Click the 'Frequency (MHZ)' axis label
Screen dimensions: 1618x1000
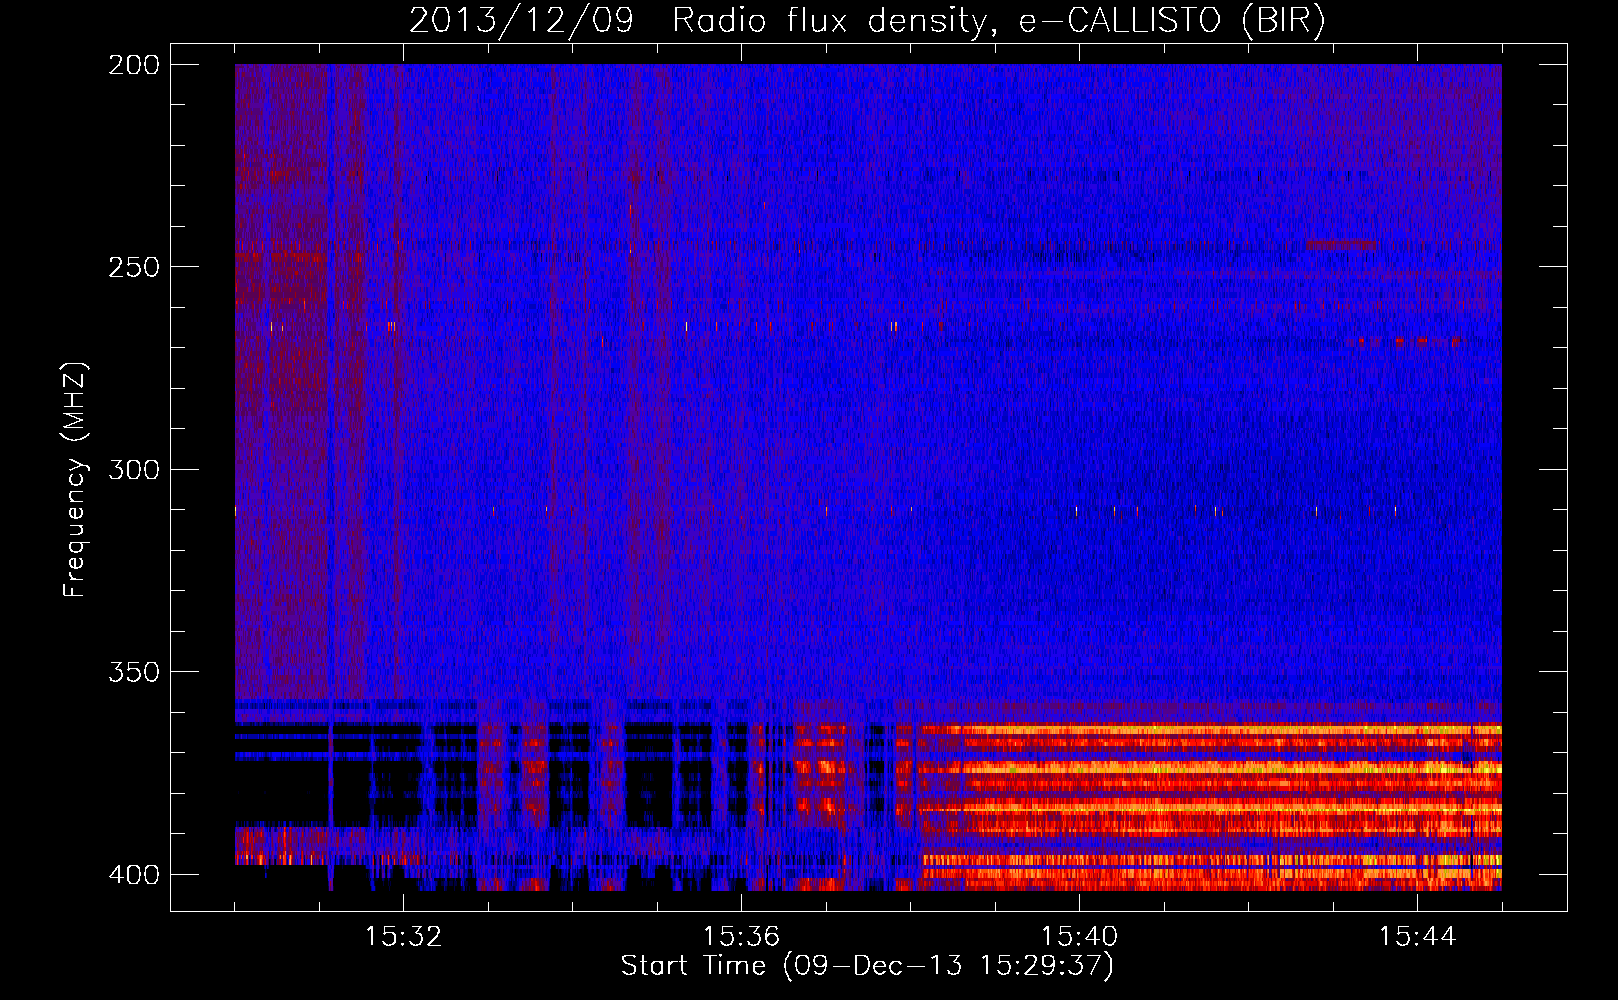click(x=75, y=480)
